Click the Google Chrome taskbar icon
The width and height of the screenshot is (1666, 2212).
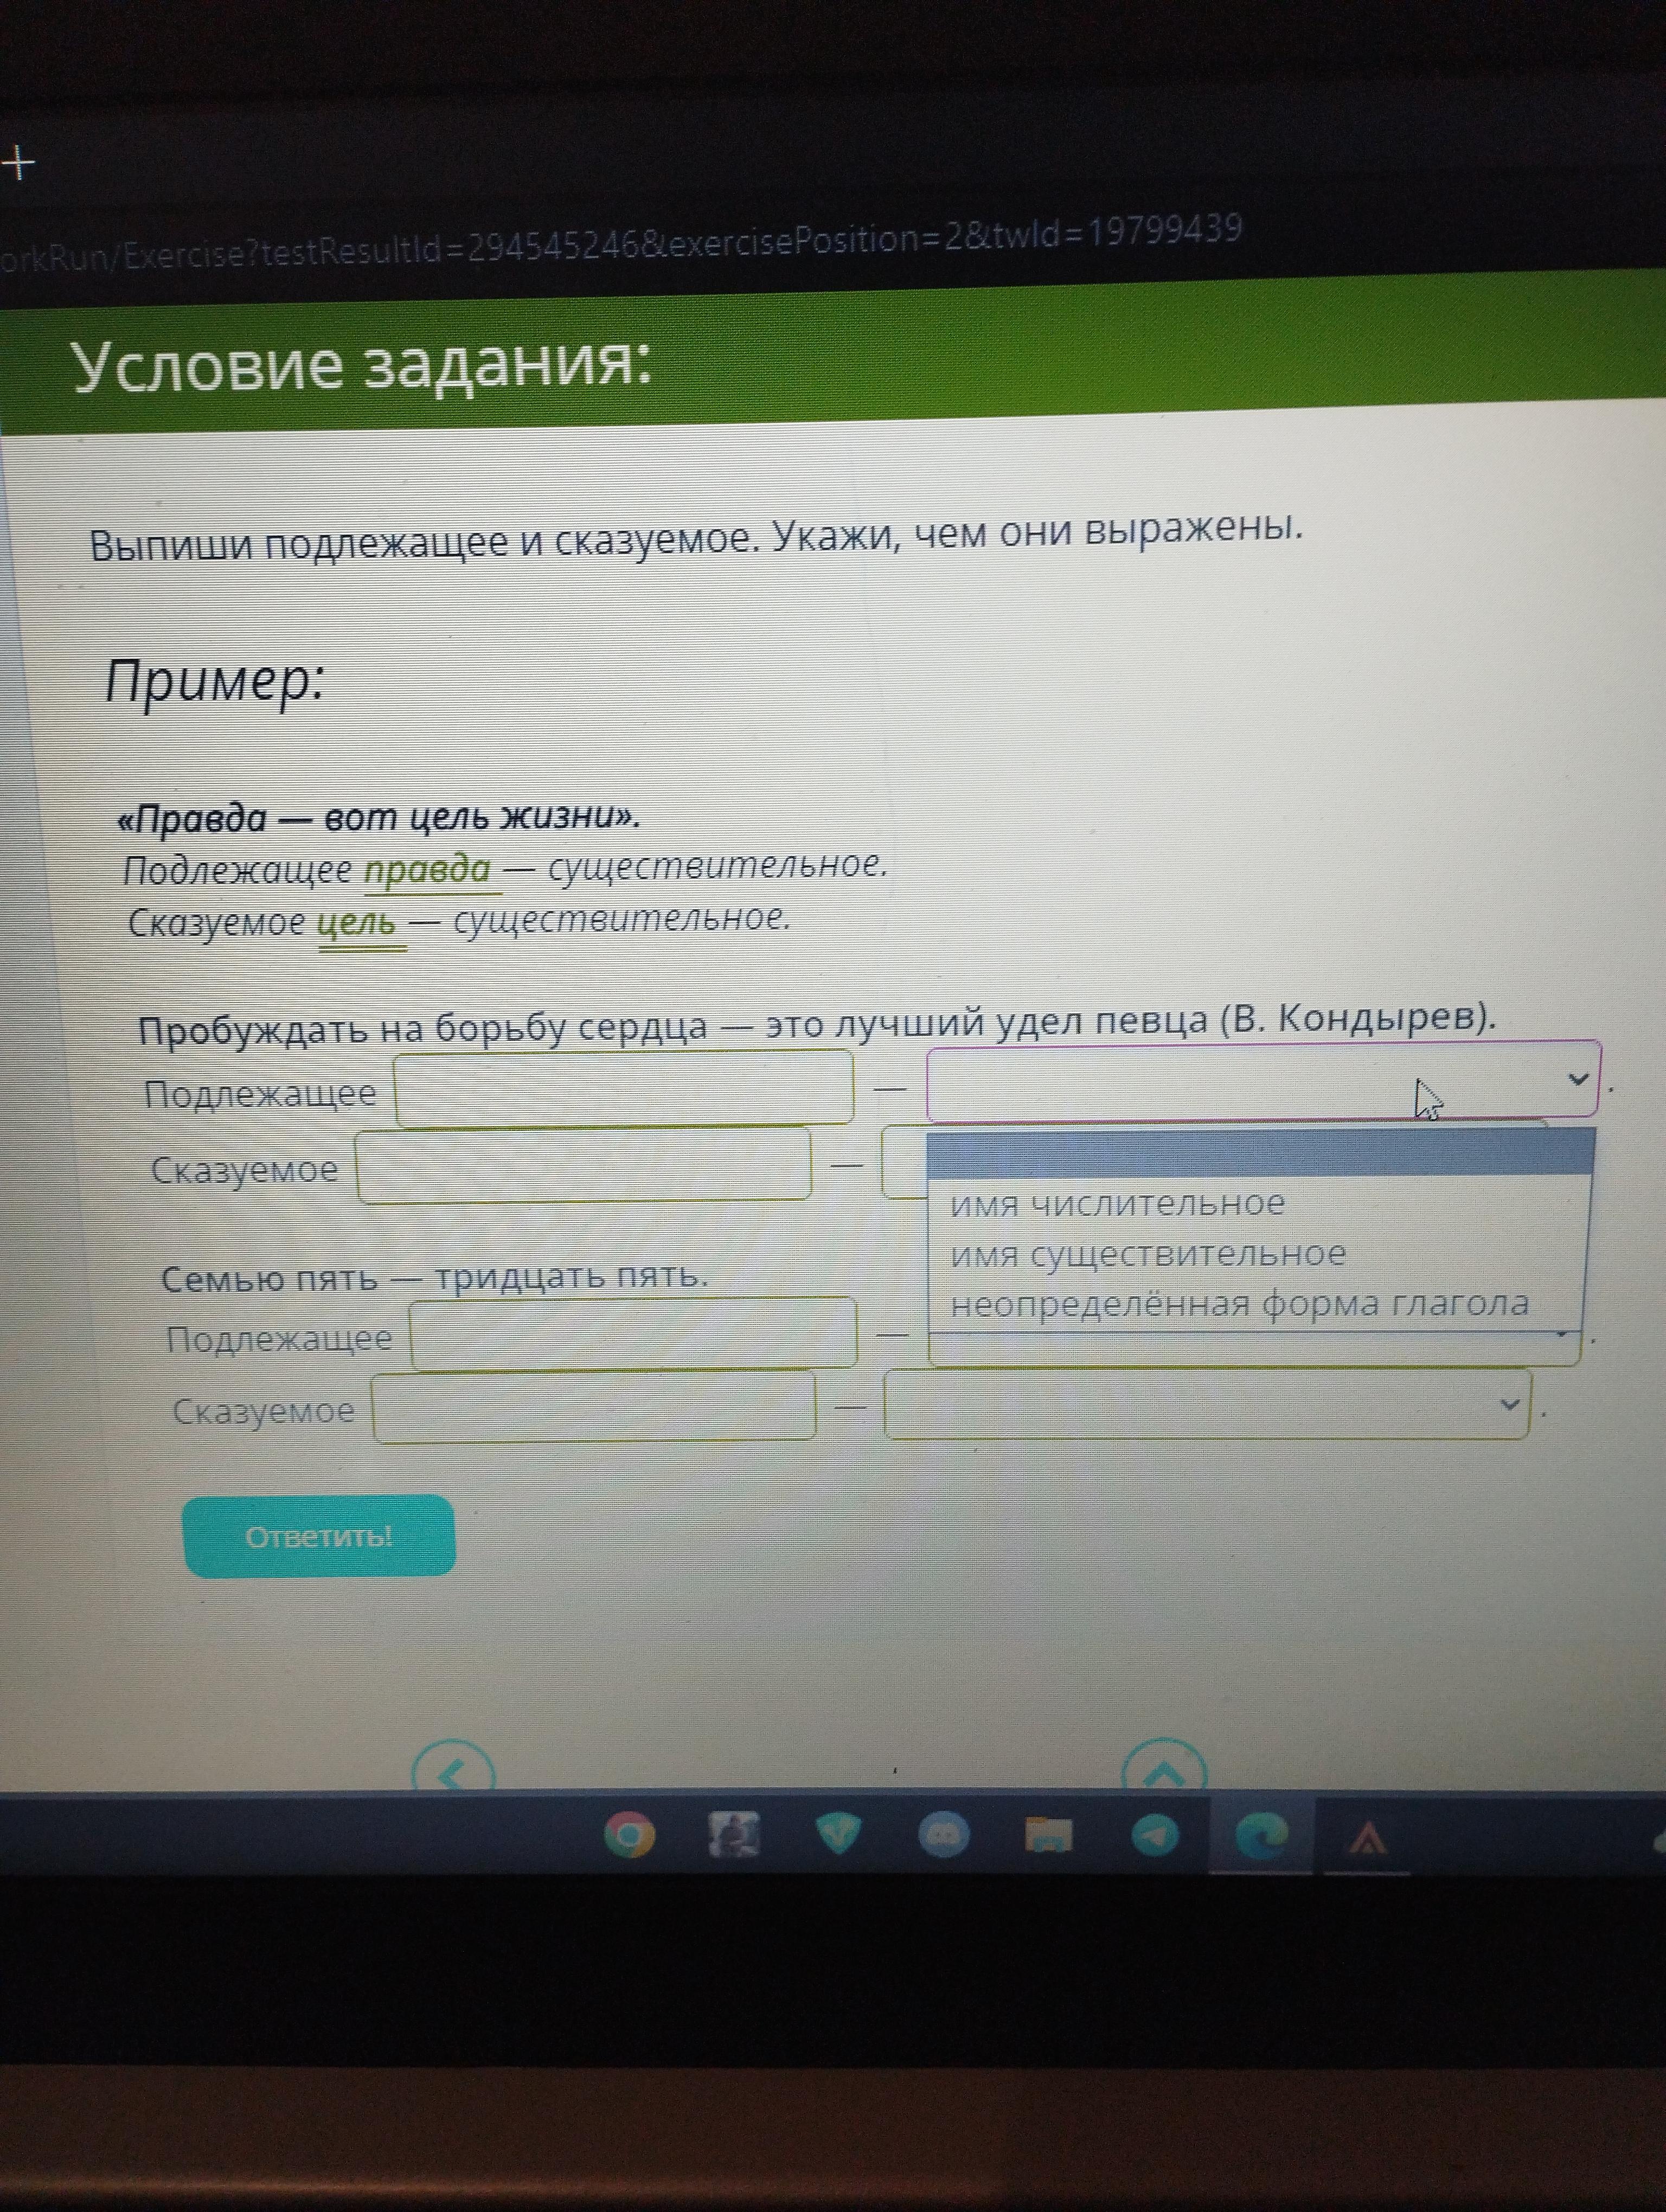(x=629, y=1834)
